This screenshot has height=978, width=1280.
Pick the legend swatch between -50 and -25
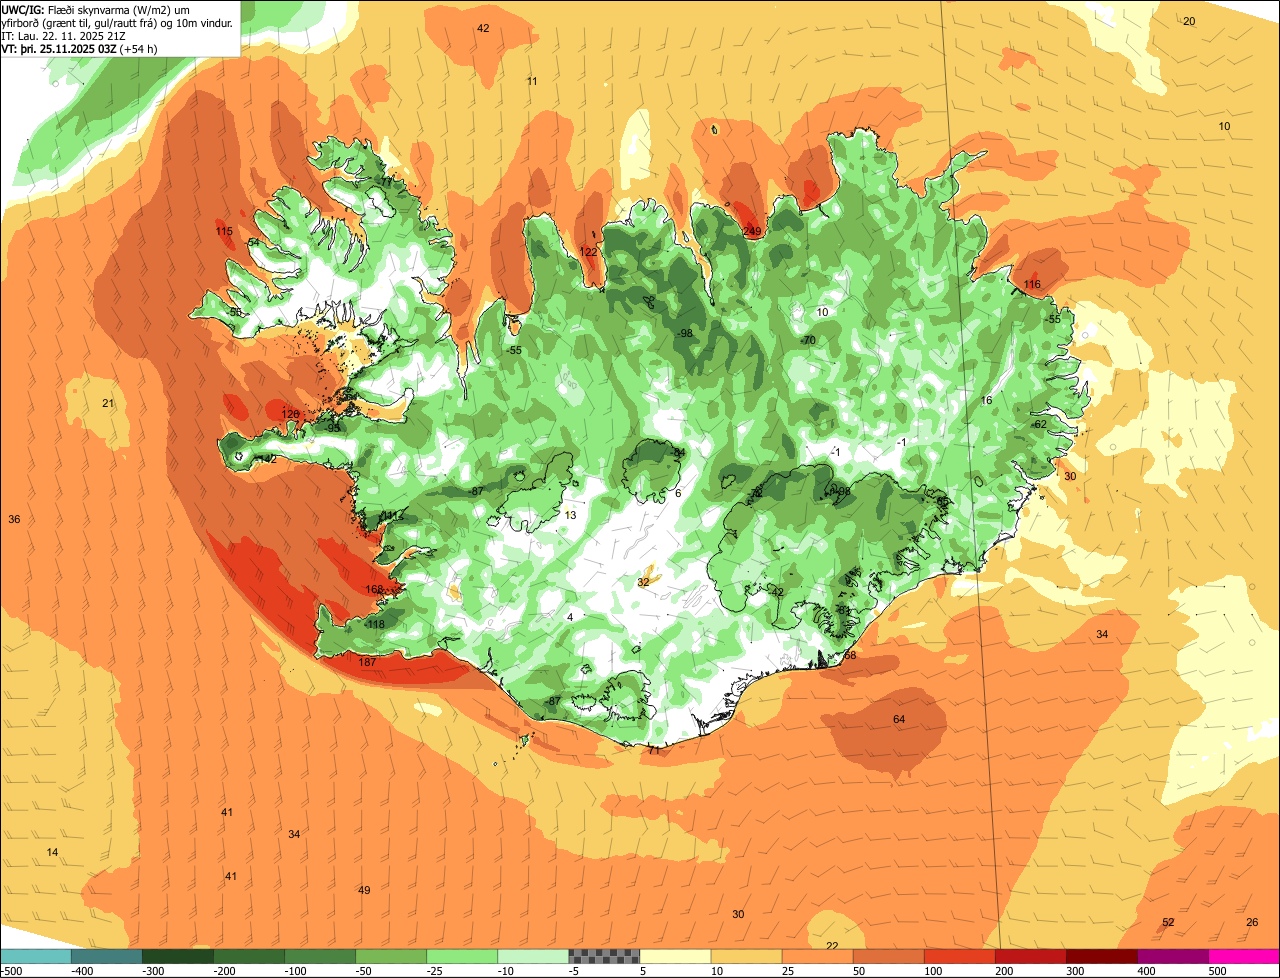391,956
